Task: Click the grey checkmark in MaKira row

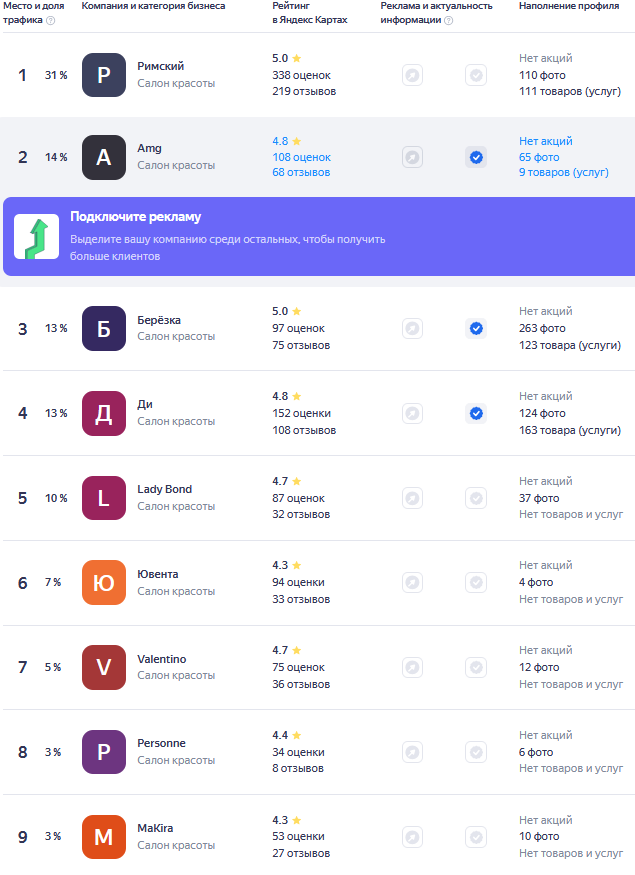Action: coord(476,836)
